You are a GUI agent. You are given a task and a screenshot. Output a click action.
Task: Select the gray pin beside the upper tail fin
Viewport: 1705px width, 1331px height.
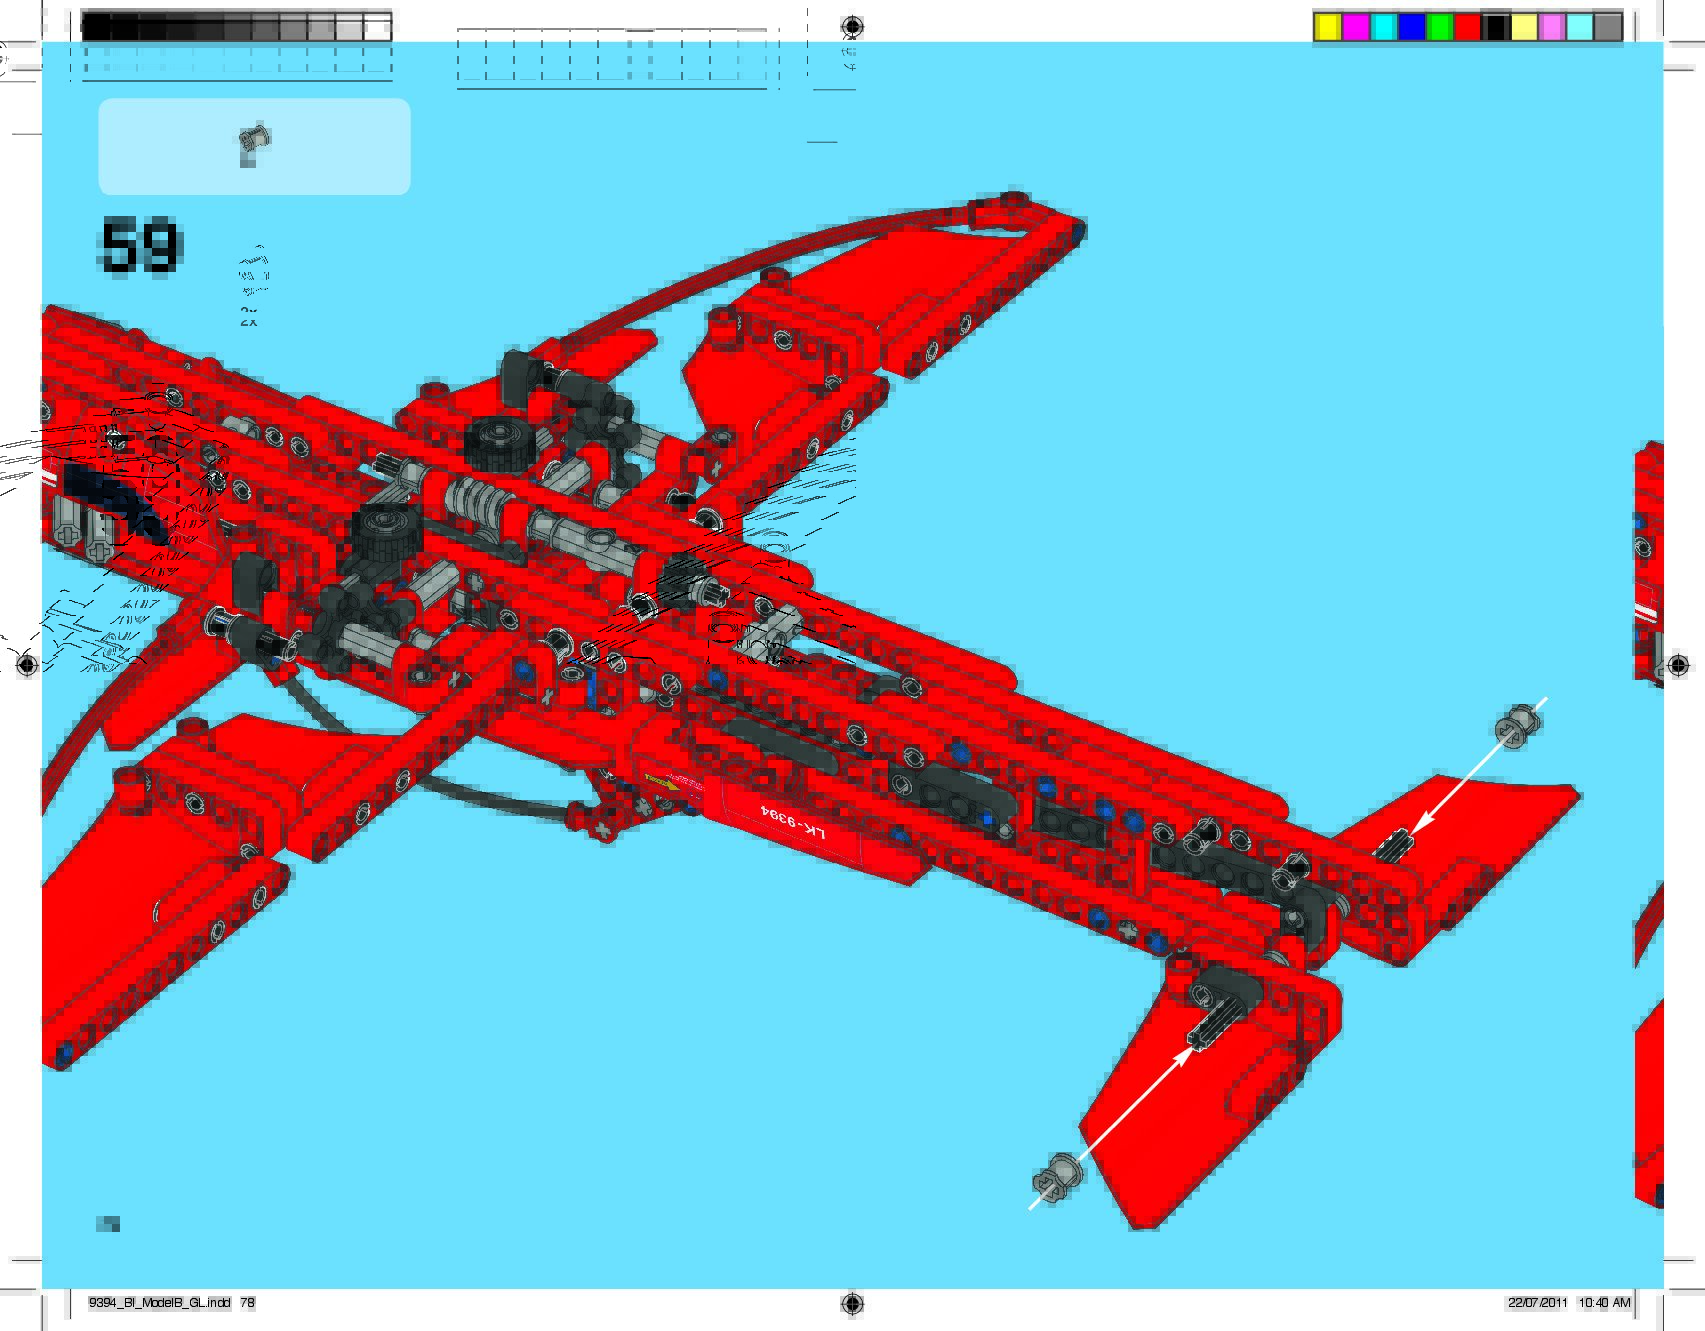(x=1518, y=725)
